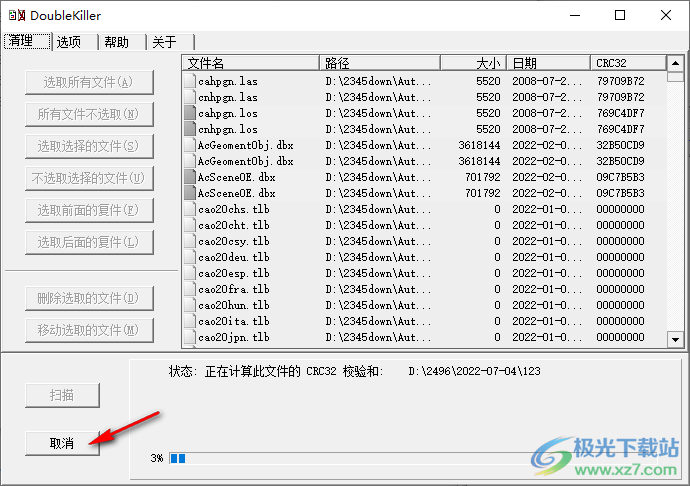The width and height of the screenshot is (690, 486).
Task: Check the box beside cao20csy.tlb
Action: 190,241
